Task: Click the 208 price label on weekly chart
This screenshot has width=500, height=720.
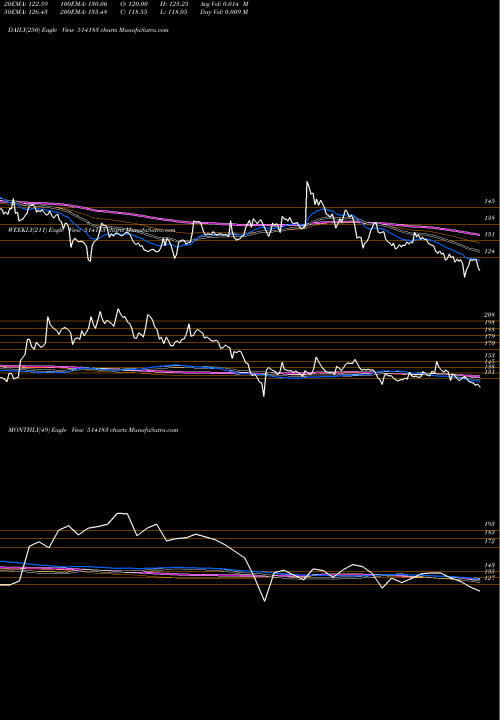Action: [489, 315]
